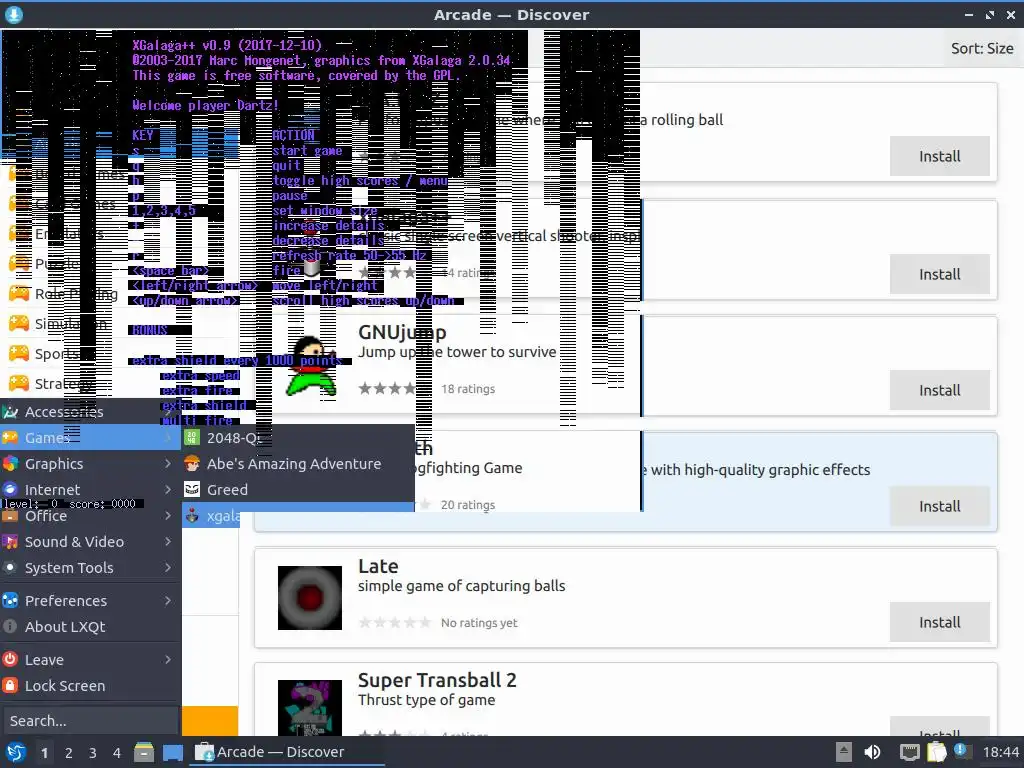This screenshot has width=1024, height=768.
Task: Open Accessories menu category
Action: (91, 411)
